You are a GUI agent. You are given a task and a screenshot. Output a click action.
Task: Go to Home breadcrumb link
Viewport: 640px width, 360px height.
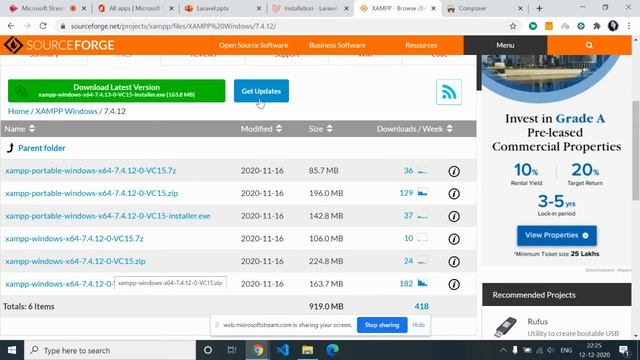point(18,111)
